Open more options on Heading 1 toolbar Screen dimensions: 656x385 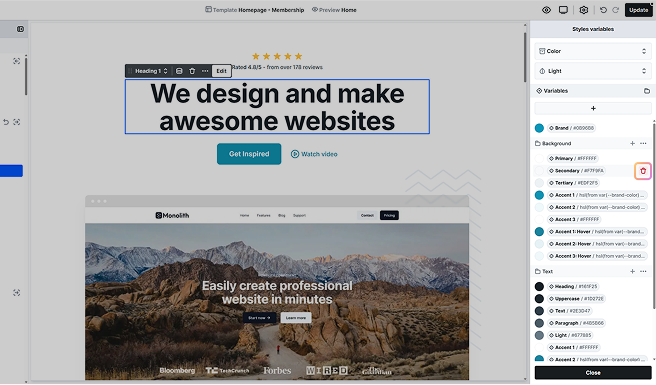pyautogui.click(x=205, y=71)
